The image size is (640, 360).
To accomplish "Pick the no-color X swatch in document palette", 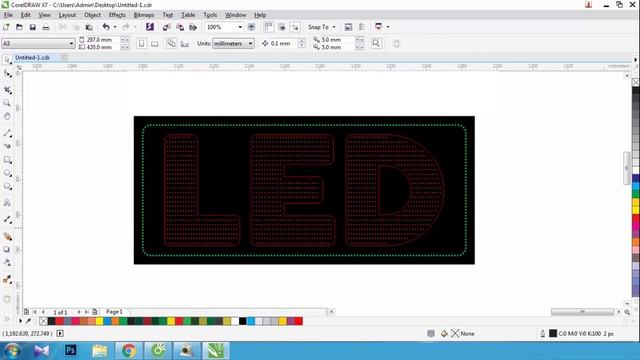I will point(43,321).
